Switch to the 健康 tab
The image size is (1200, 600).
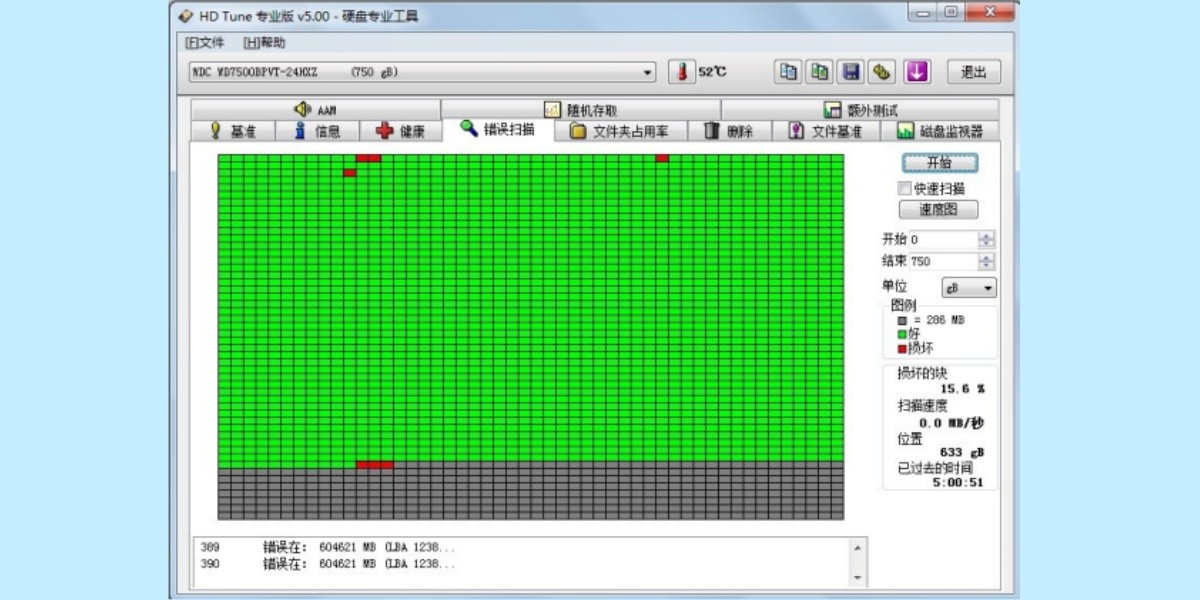click(400, 131)
